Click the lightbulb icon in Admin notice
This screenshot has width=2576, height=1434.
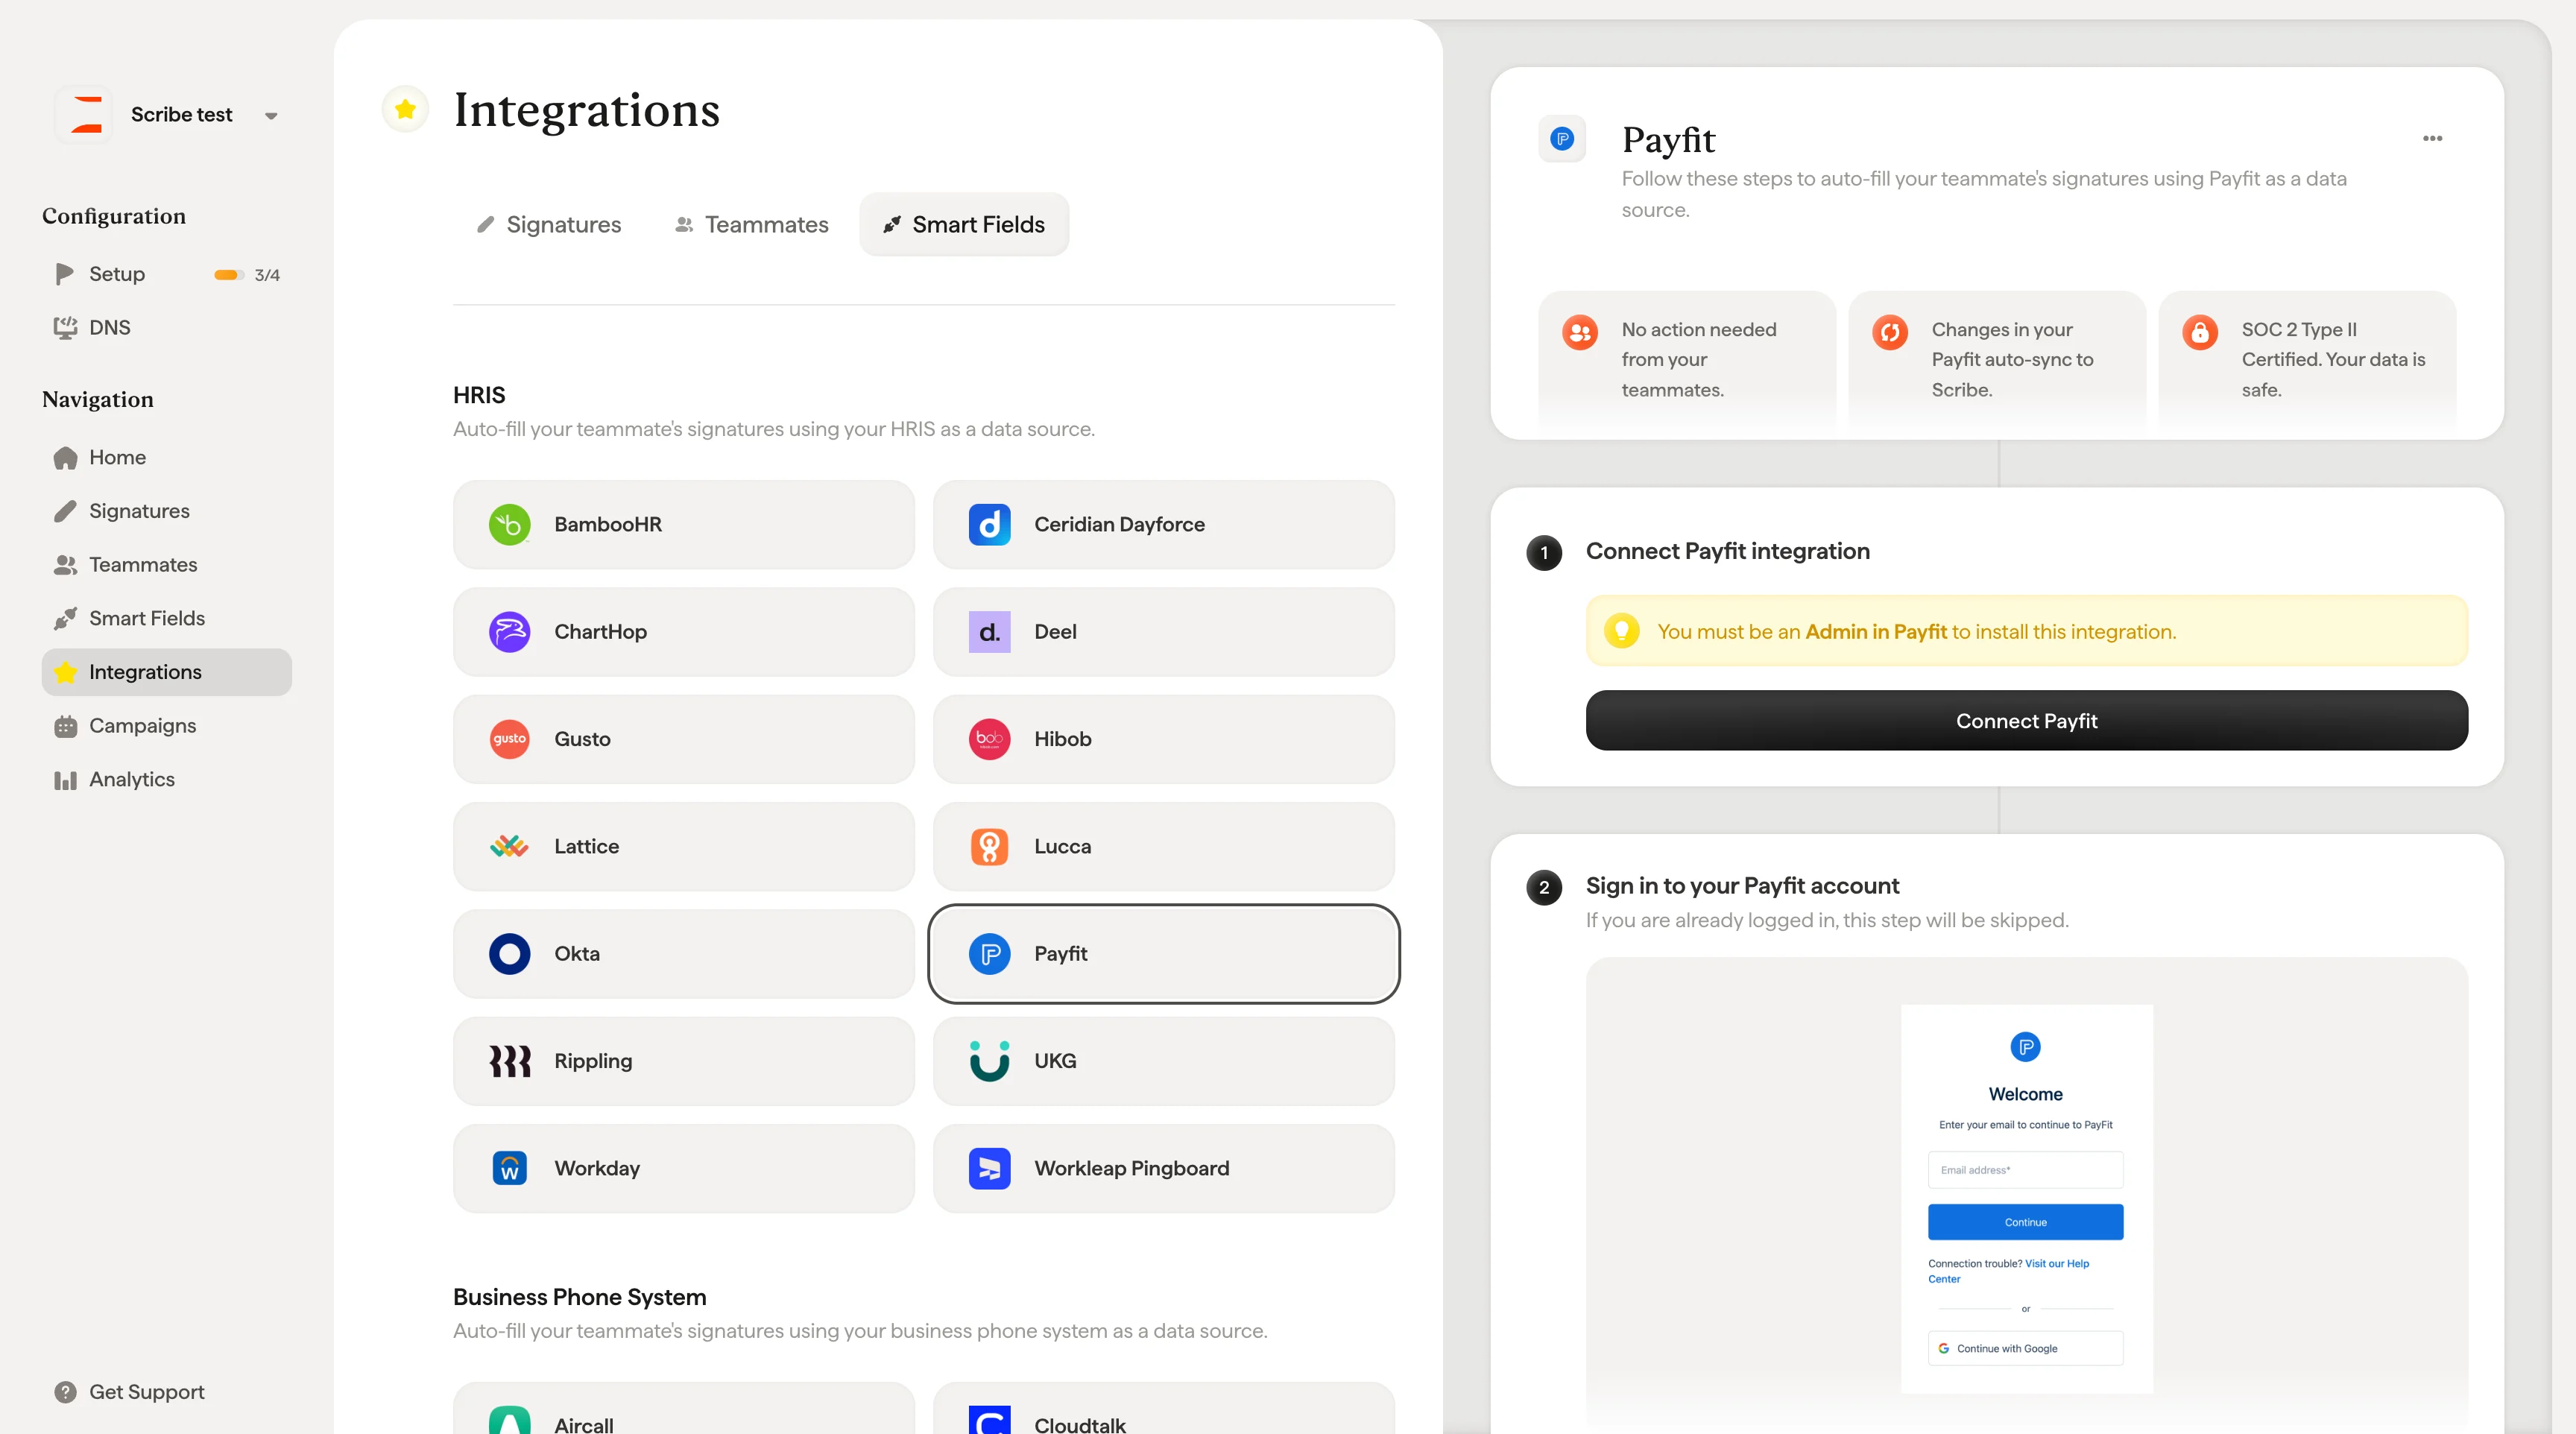[1622, 631]
